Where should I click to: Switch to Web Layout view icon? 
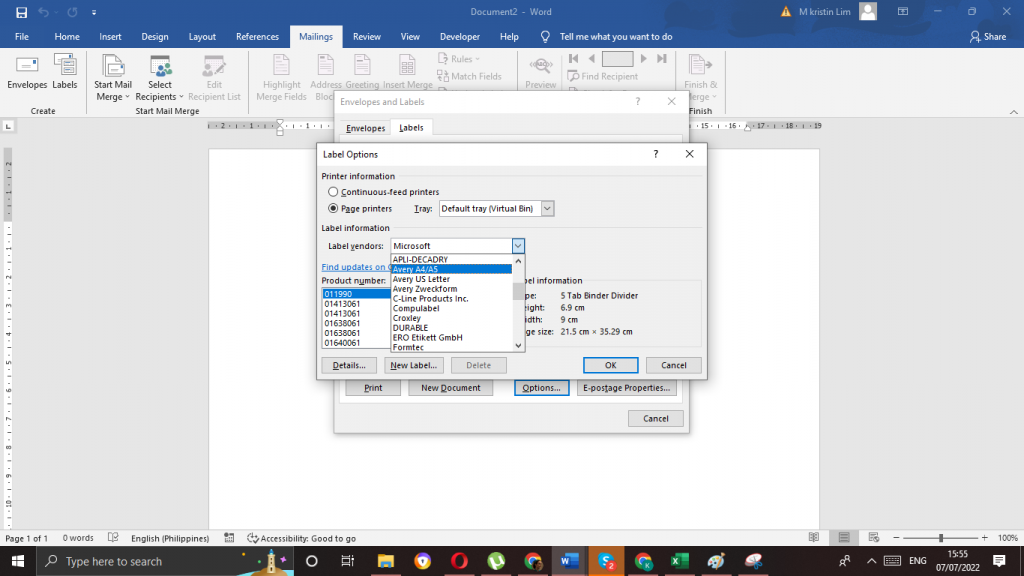[x=874, y=537]
